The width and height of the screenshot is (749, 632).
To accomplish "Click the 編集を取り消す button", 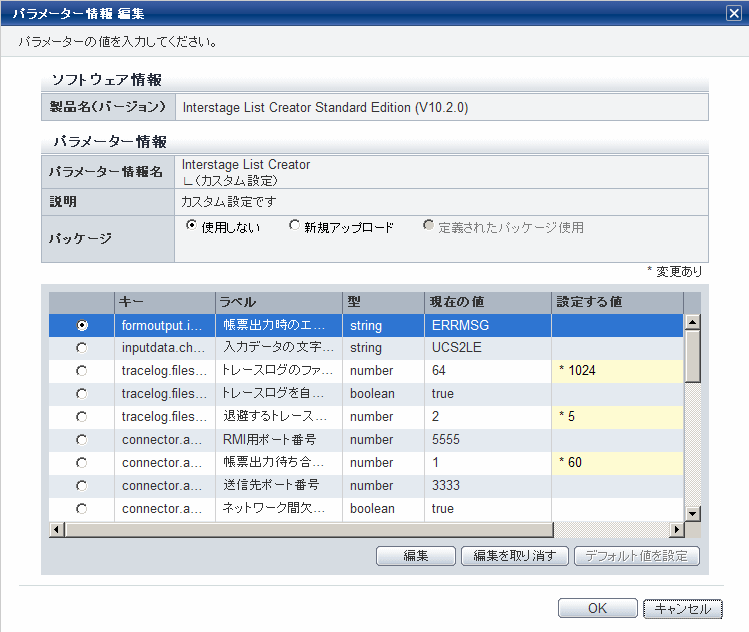I will [514, 556].
